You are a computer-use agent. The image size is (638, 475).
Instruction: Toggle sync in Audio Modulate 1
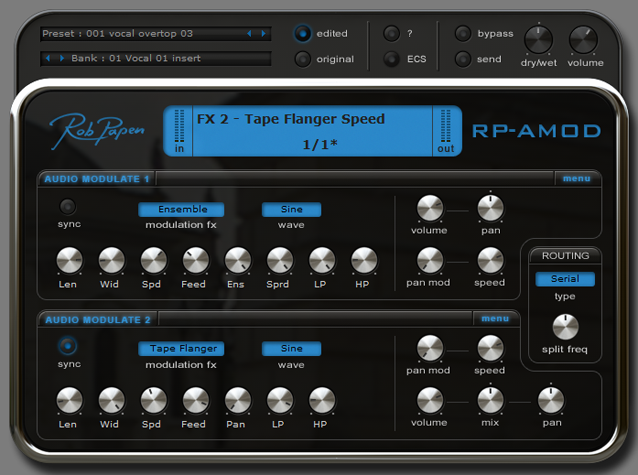(x=68, y=206)
